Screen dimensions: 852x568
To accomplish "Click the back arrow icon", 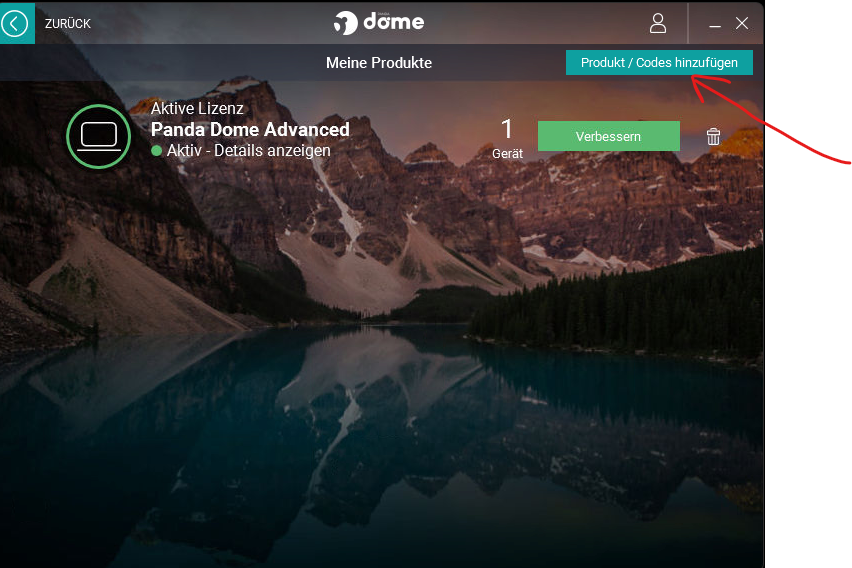I will click(15, 23).
